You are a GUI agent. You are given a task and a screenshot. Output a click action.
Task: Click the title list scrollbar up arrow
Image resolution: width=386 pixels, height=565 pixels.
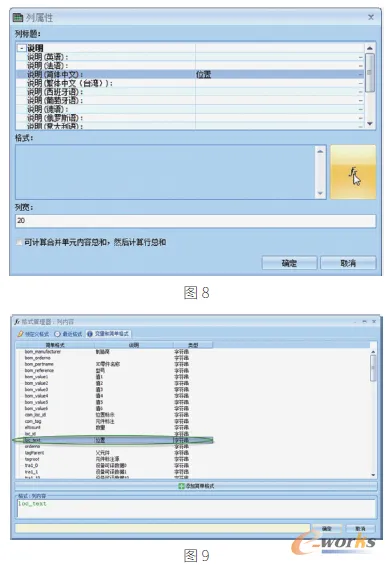pos(369,48)
